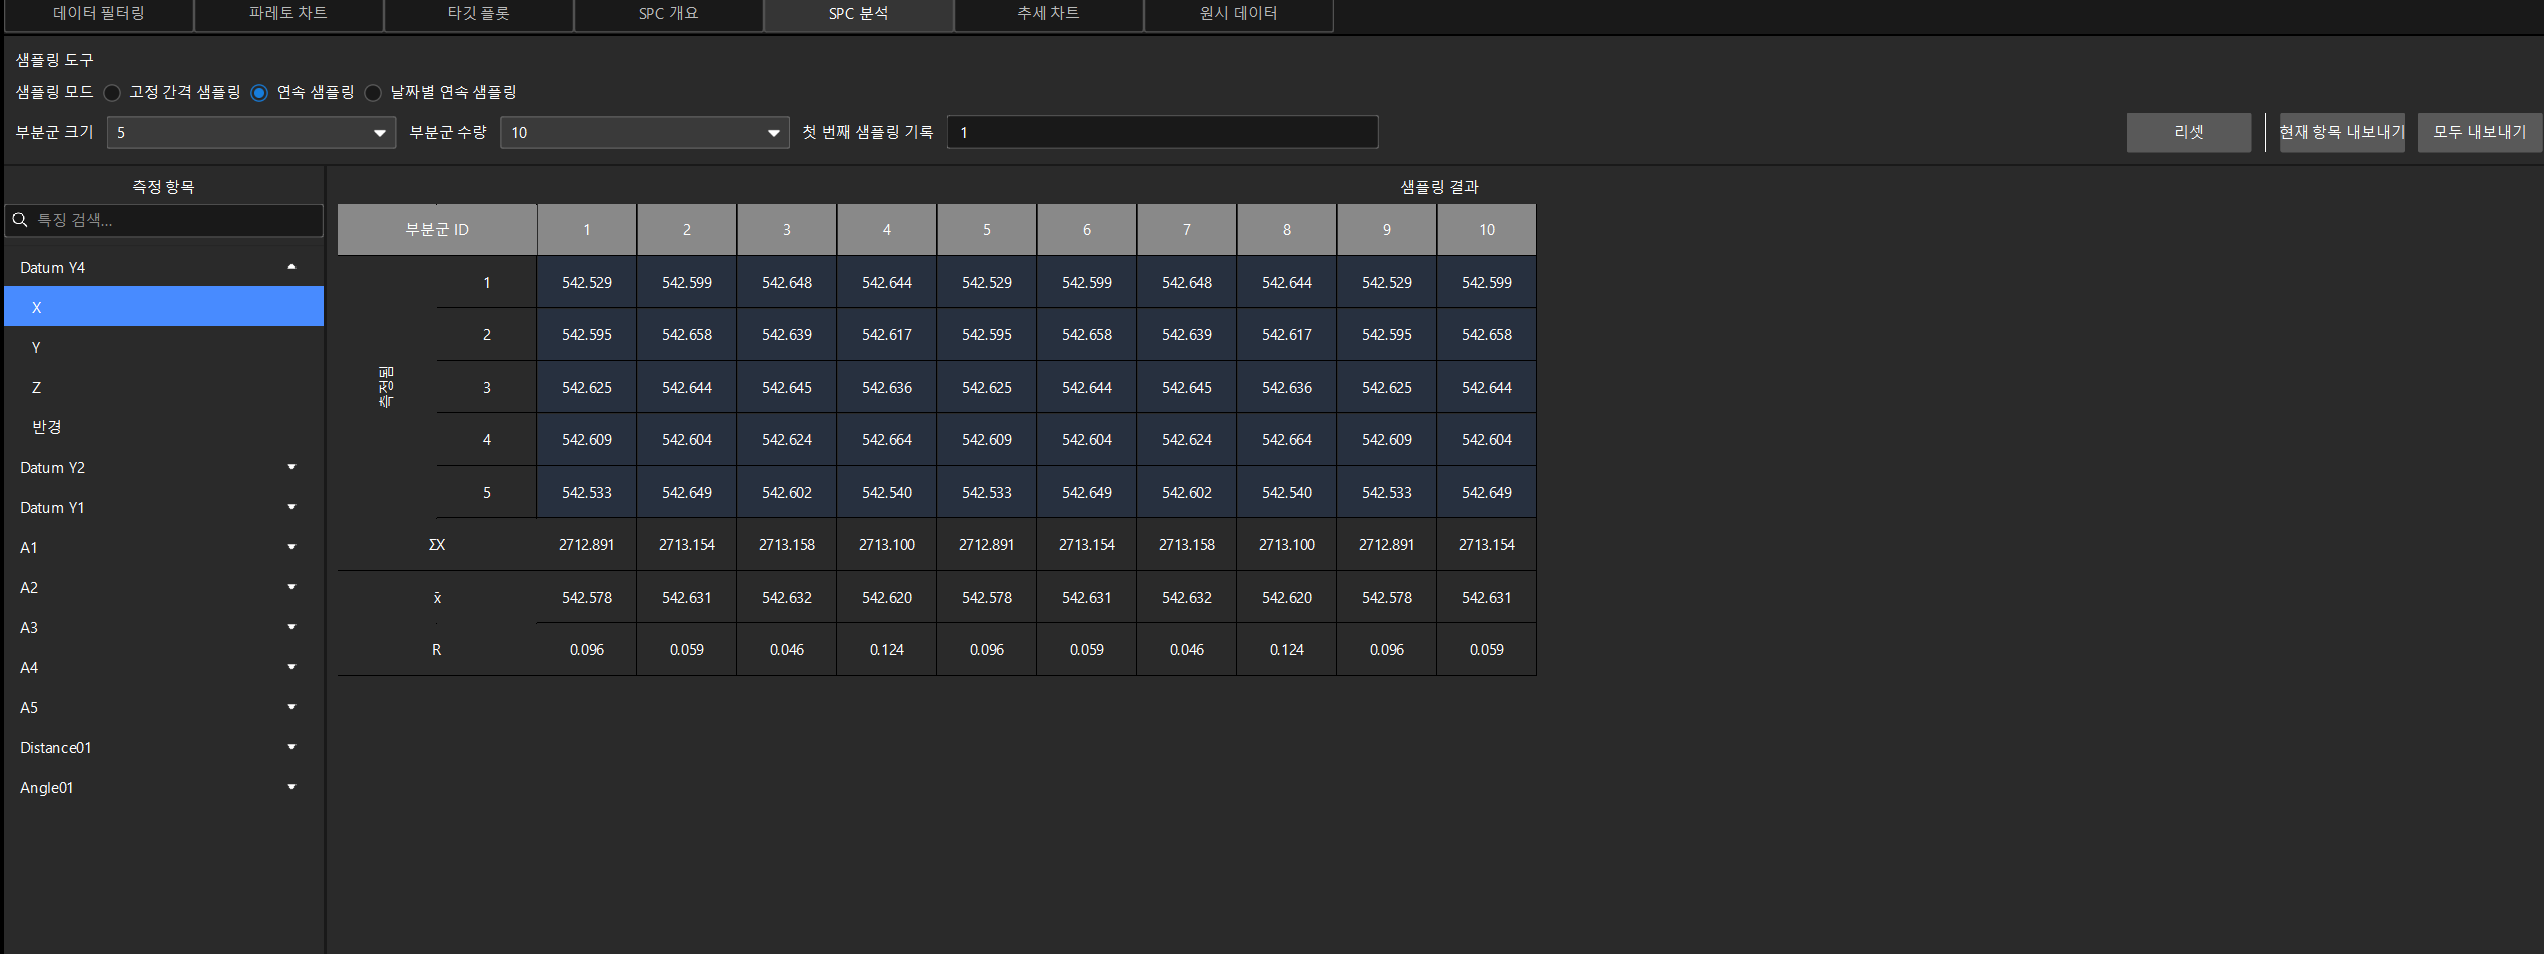
Task: Click column header 10 in results table
Action: (1487, 230)
